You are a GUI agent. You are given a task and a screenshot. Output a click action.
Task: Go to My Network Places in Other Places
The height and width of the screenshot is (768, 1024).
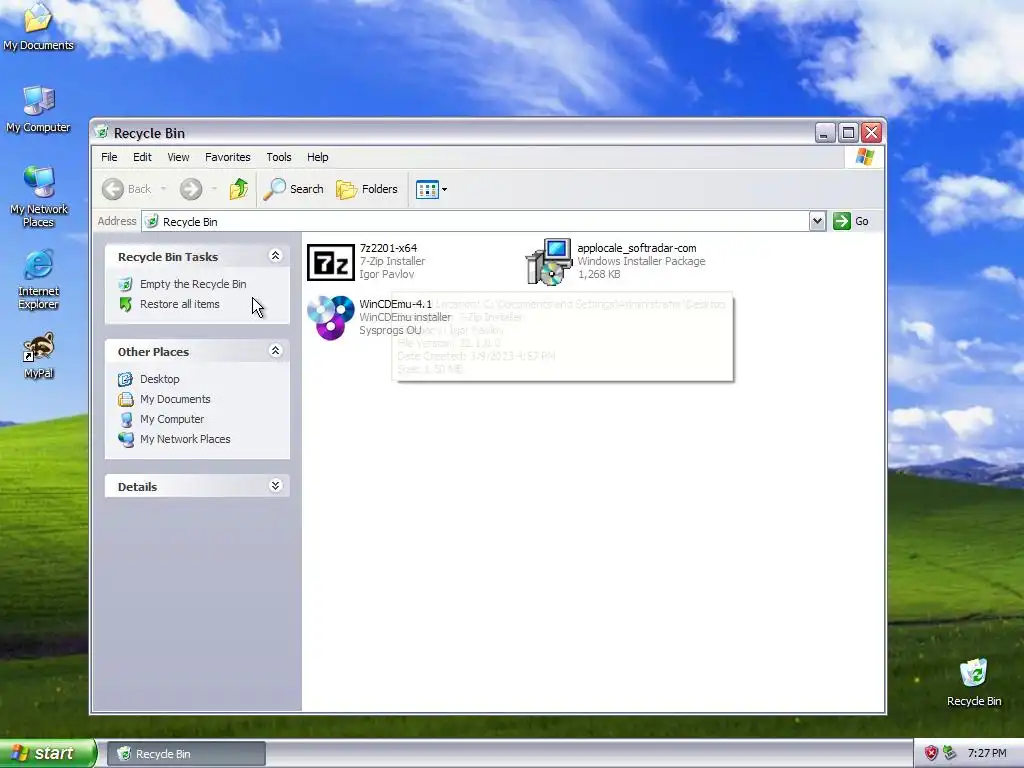pyautogui.click(x=185, y=440)
